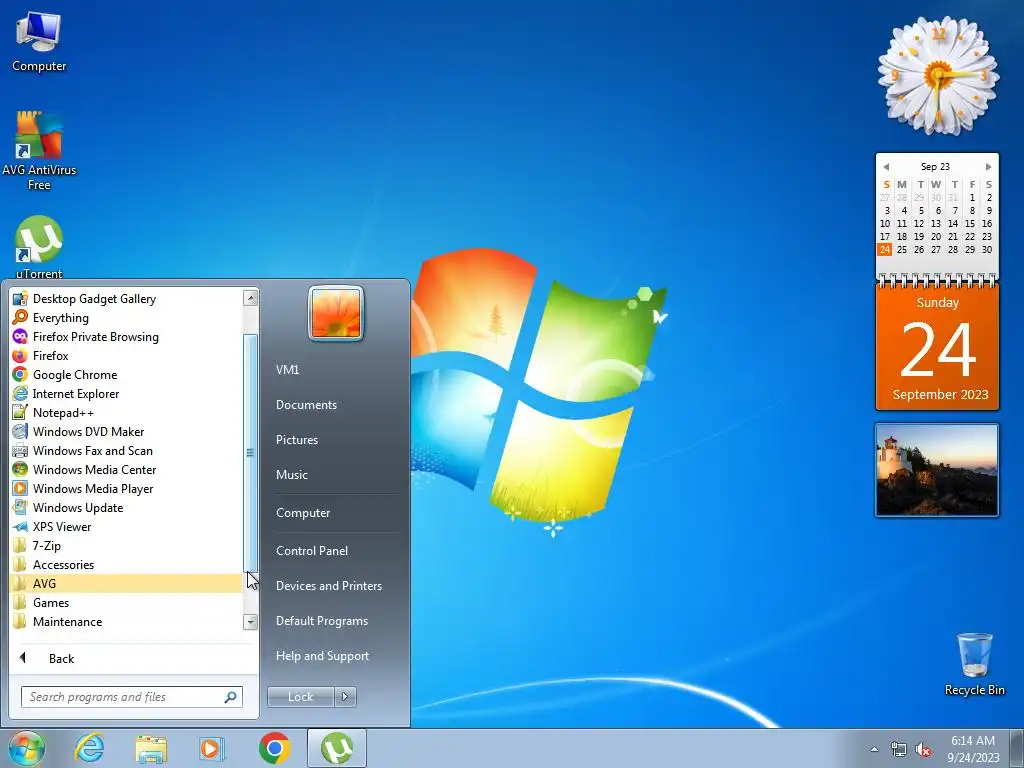The height and width of the screenshot is (768, 1024).
Task: Click the muted volume tray icon
Action: [x=923, y=750]
